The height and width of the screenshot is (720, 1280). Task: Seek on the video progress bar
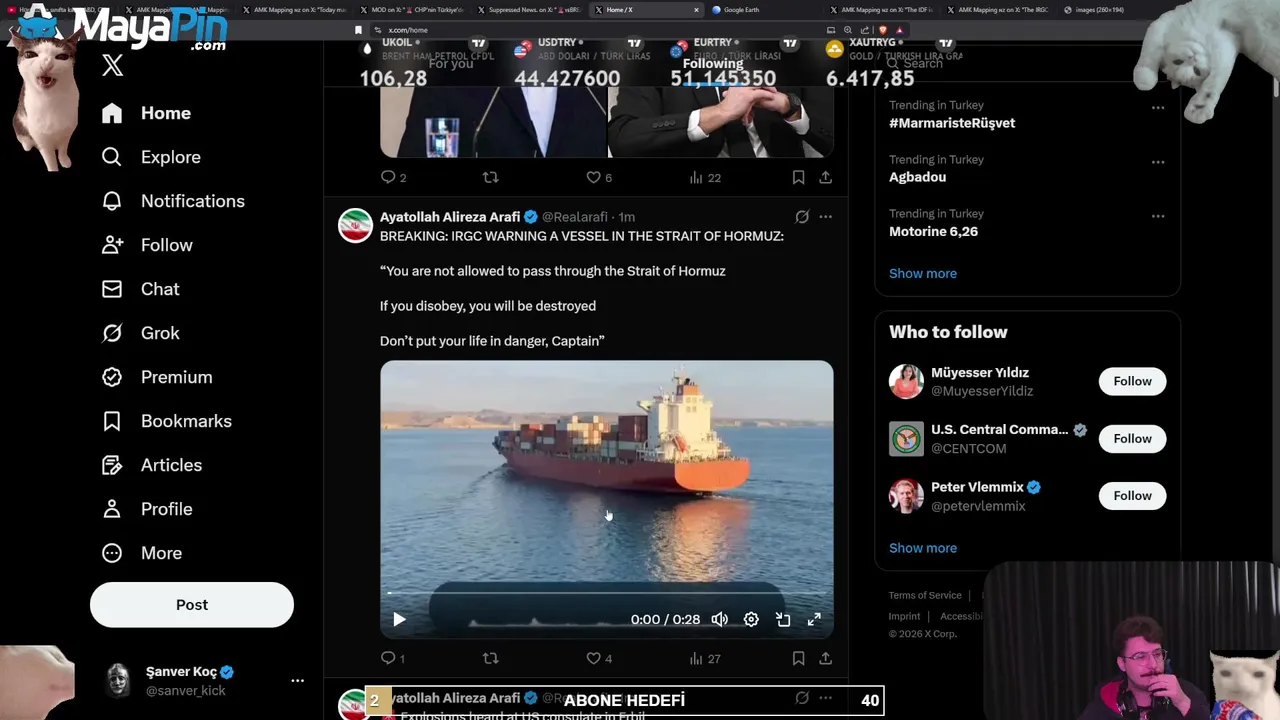point(606,593)
